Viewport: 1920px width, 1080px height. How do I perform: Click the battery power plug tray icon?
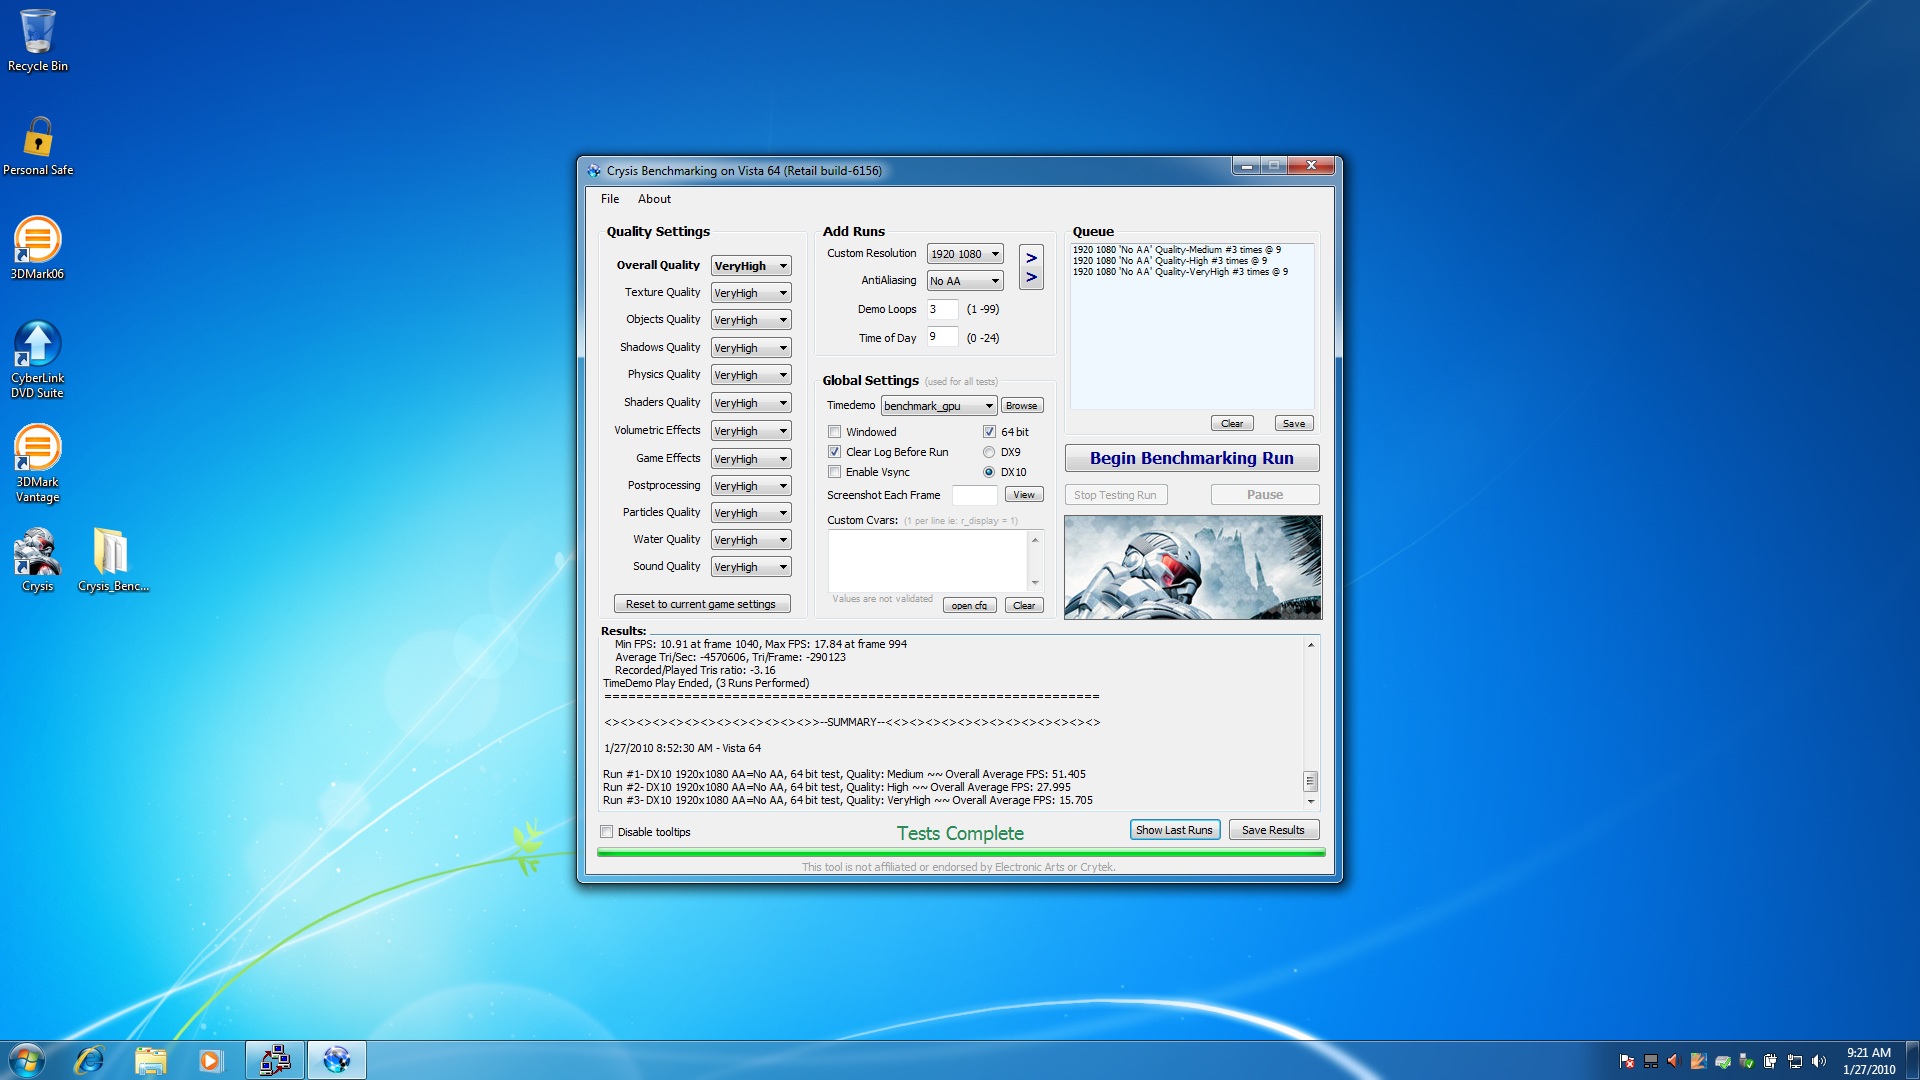[x=1770, y=1061]
